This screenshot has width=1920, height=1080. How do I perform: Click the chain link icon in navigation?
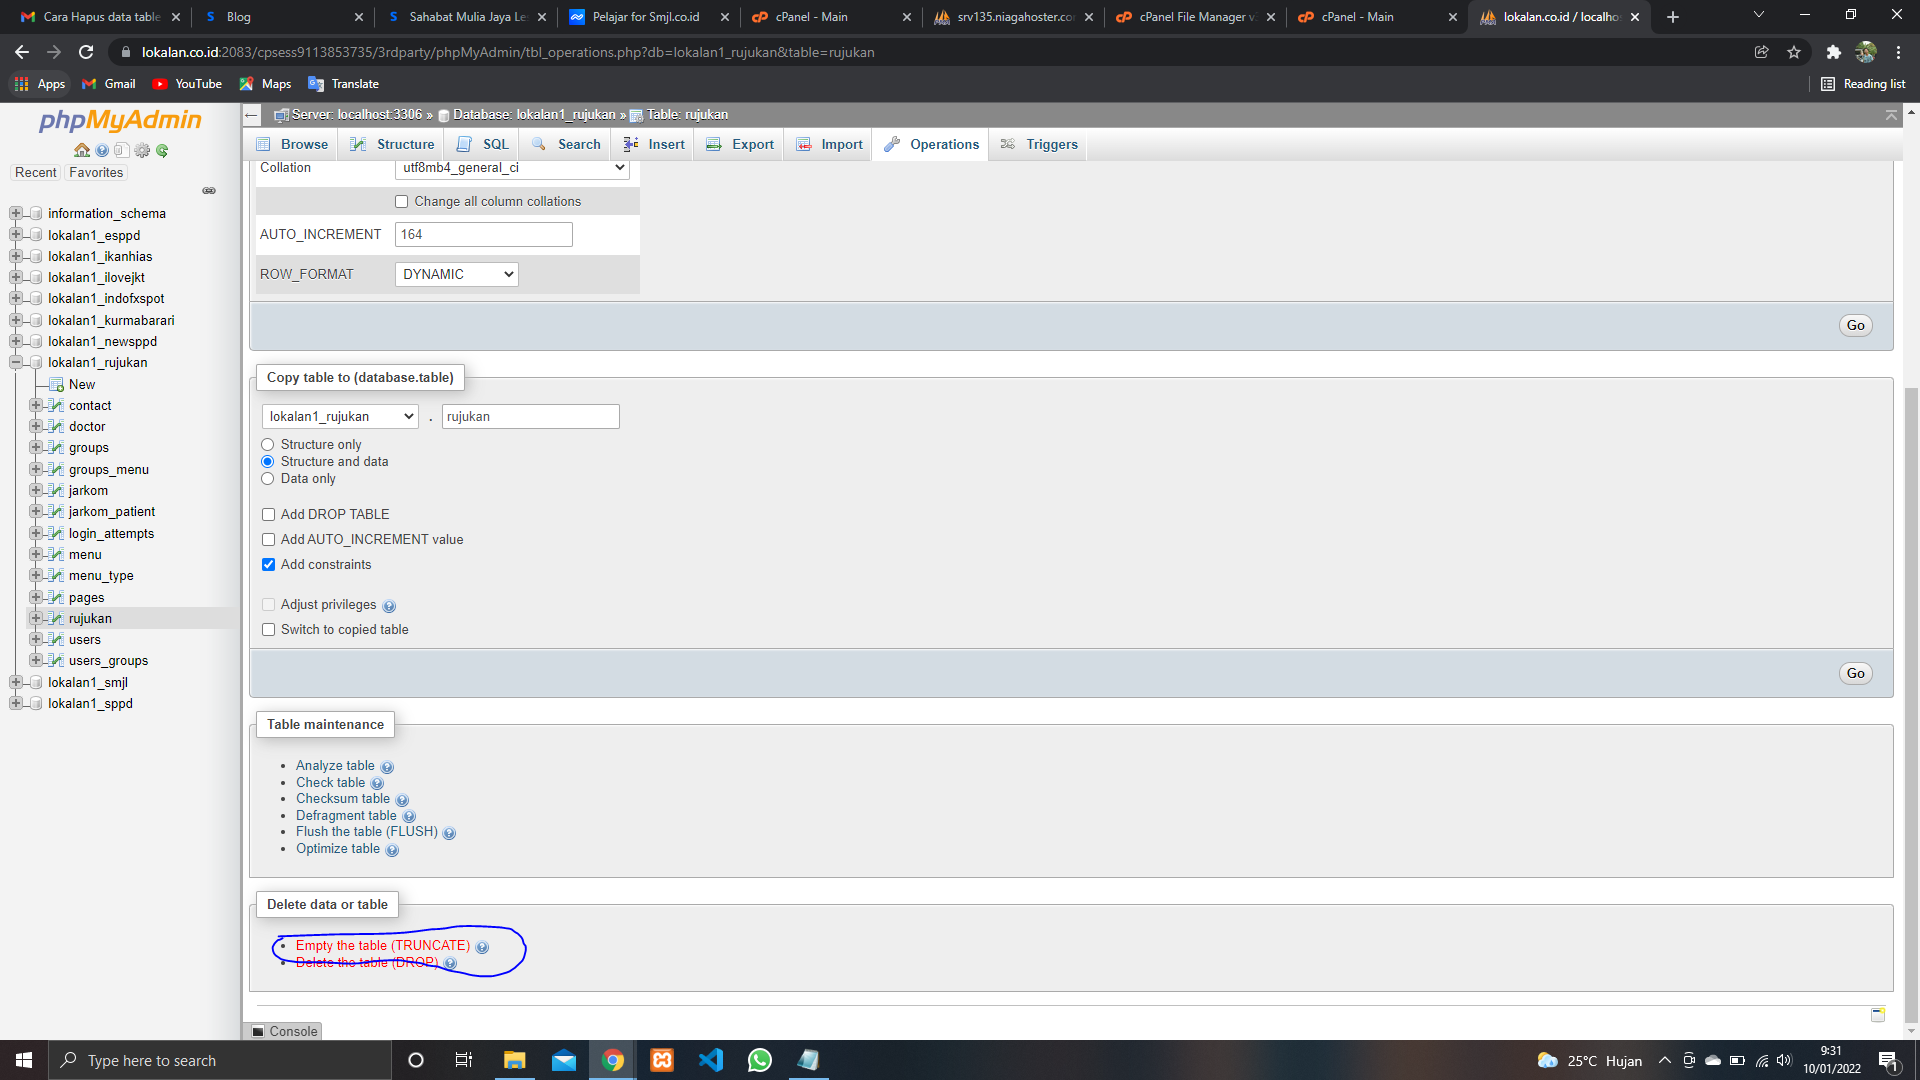point(209,191)
